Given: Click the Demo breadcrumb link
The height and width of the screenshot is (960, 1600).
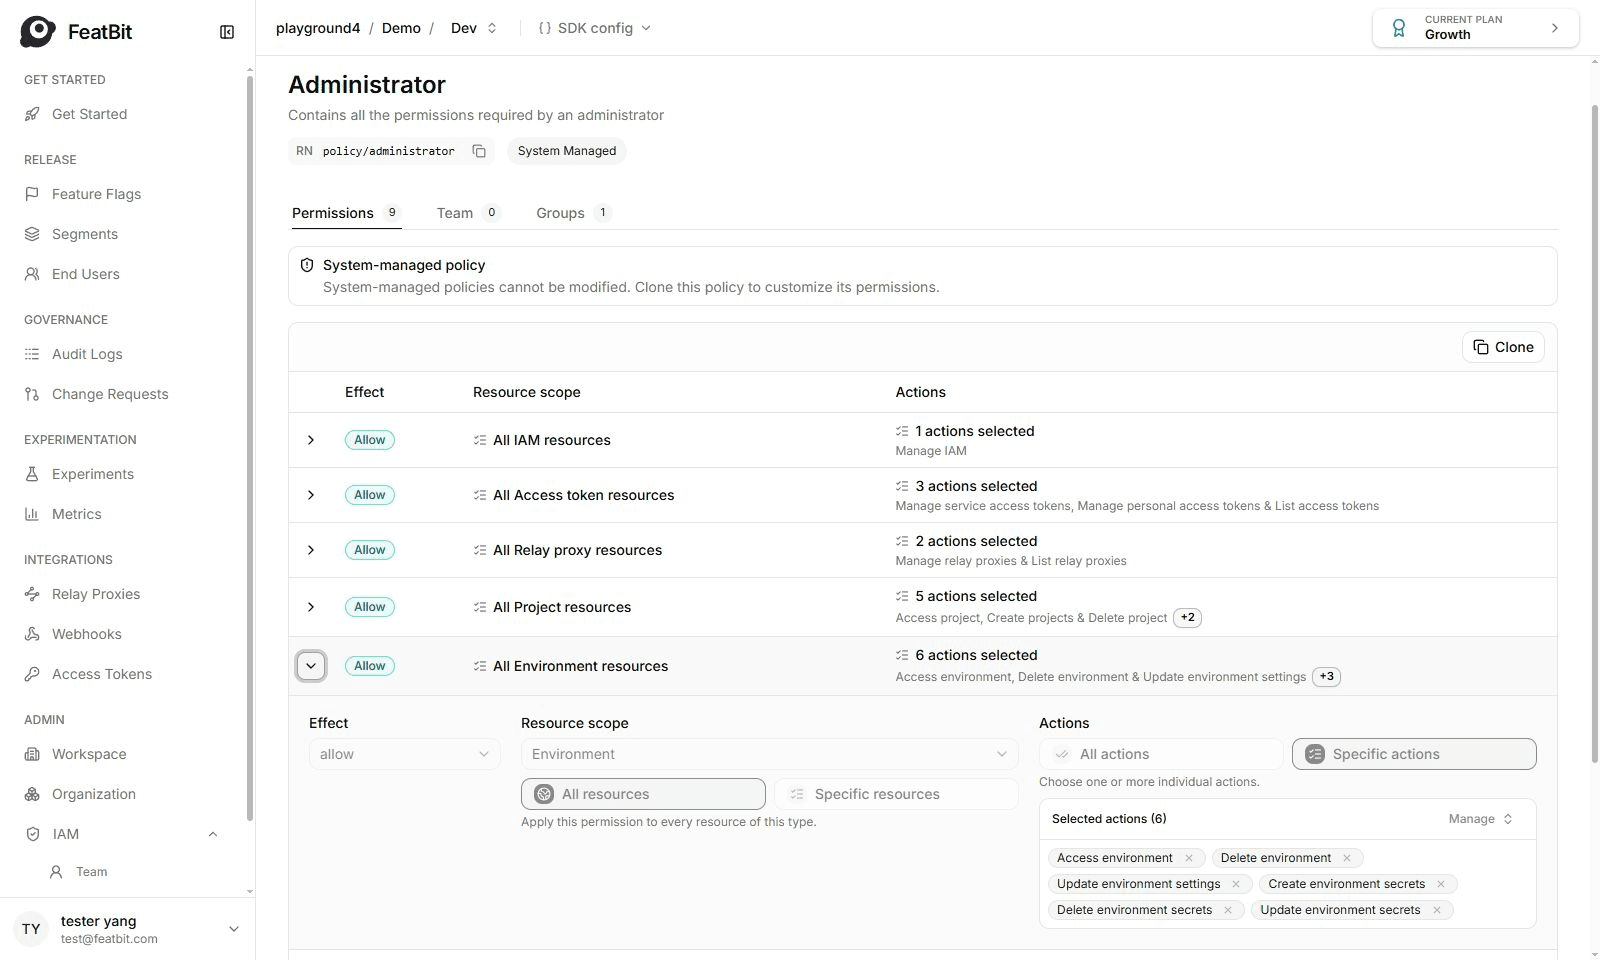Looking at the screenshot, I should 401,28.
